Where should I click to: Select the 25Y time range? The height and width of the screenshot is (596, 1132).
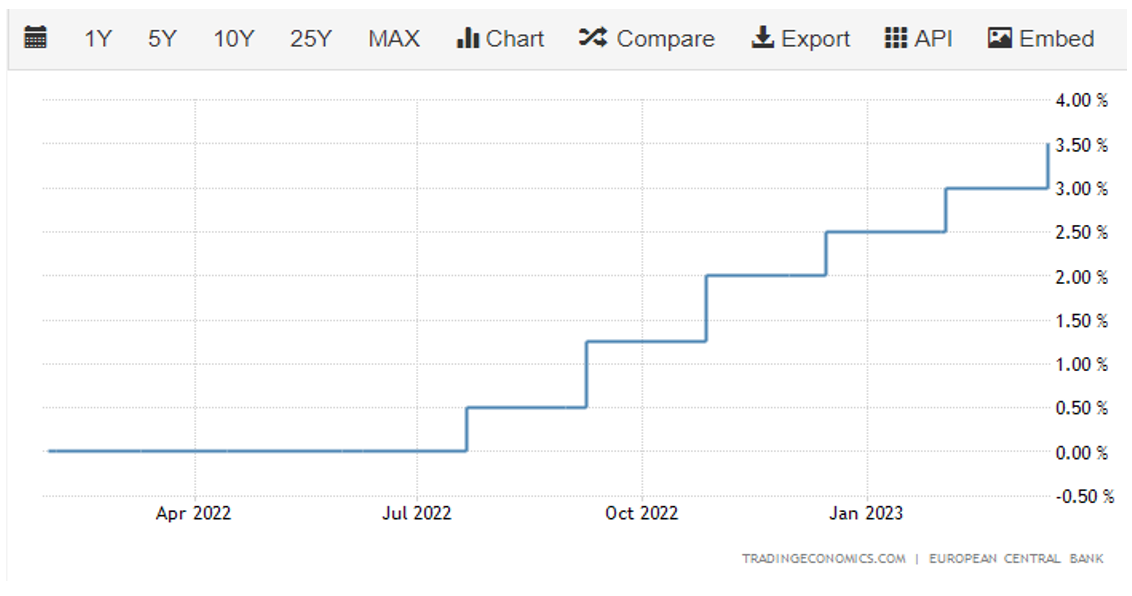click(311, 39)
